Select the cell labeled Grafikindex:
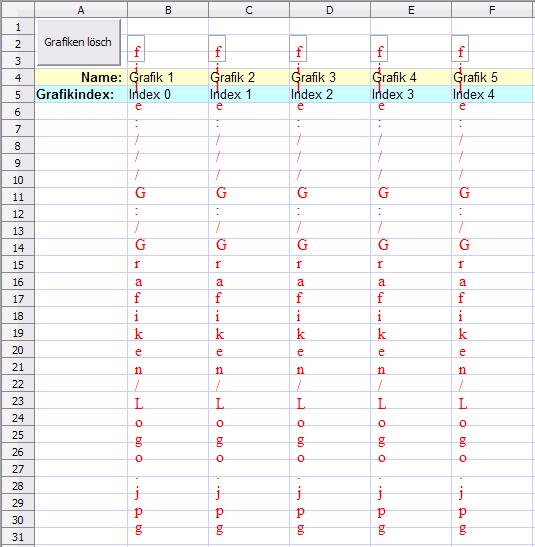This screenshot has width=535, height=547. [x=81, y=95]
